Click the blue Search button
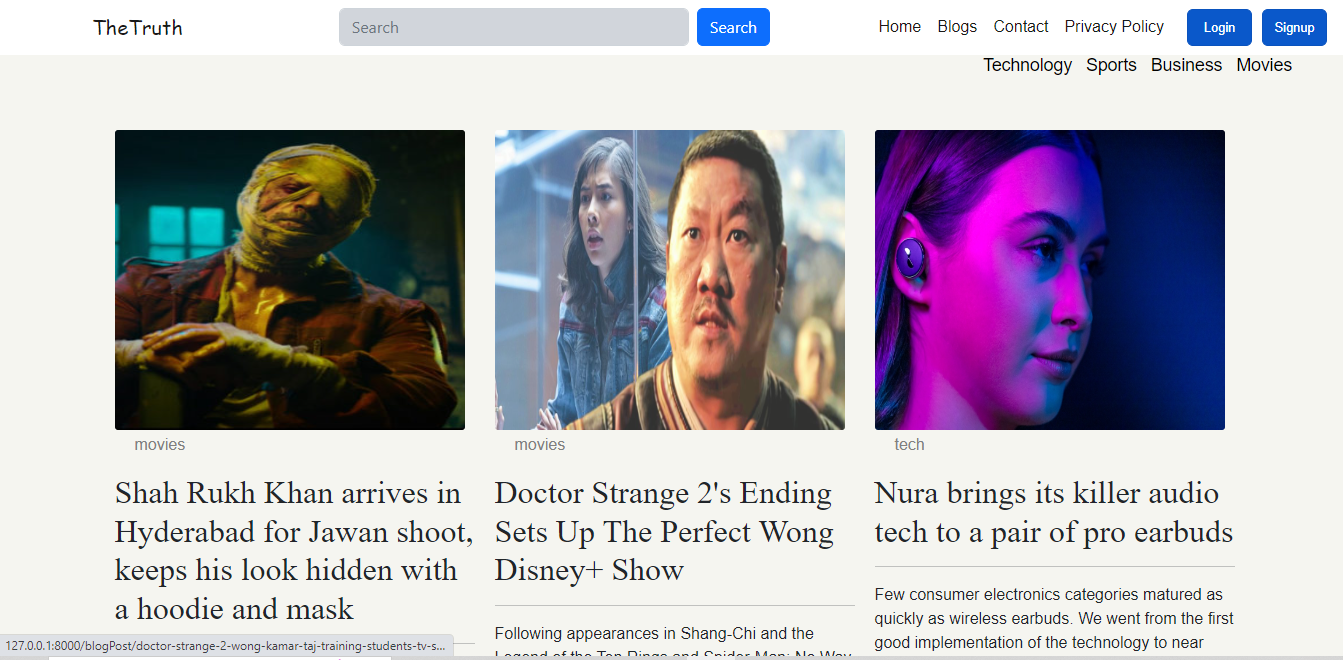The image size is (1343, 660). [x=733, y=27]
